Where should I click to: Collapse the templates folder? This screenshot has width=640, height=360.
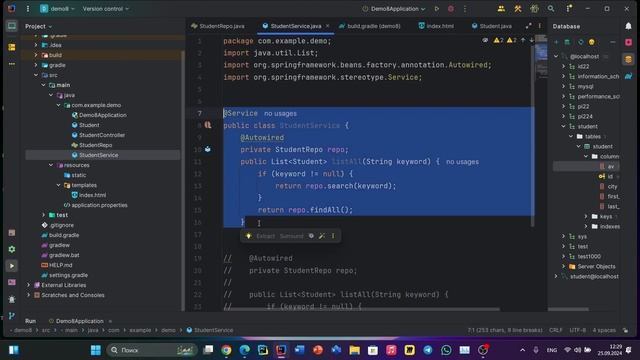(x=58, y=185)
